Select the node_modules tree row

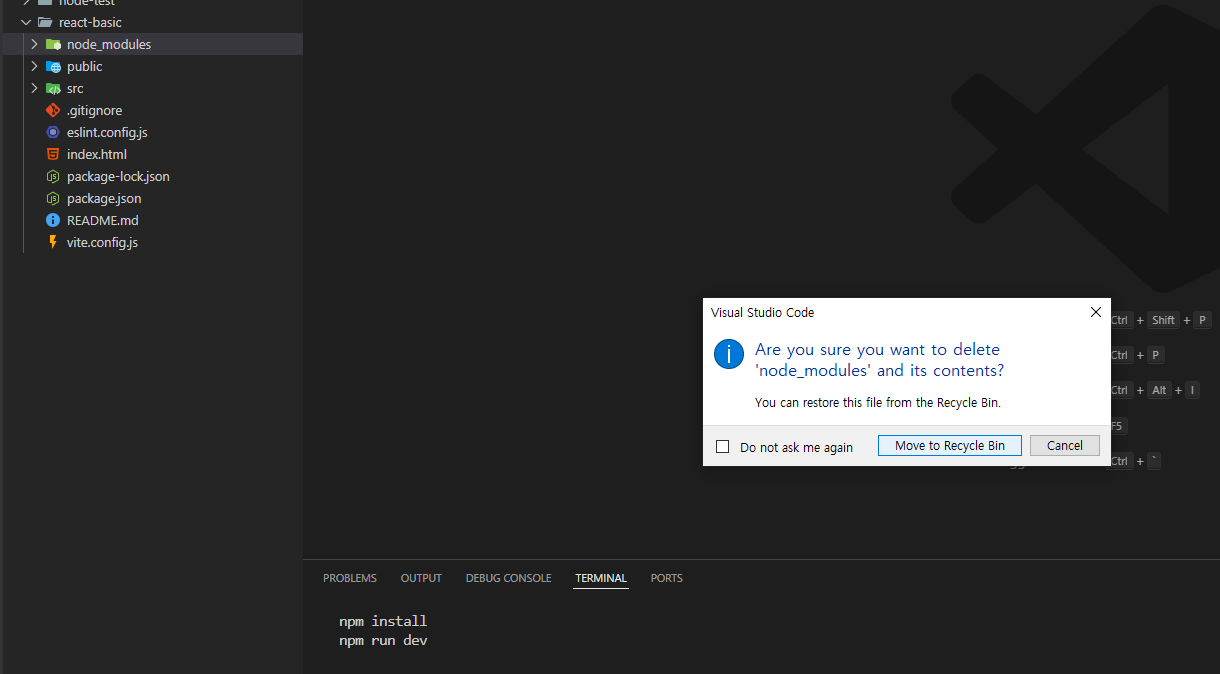tap(152, 44)
